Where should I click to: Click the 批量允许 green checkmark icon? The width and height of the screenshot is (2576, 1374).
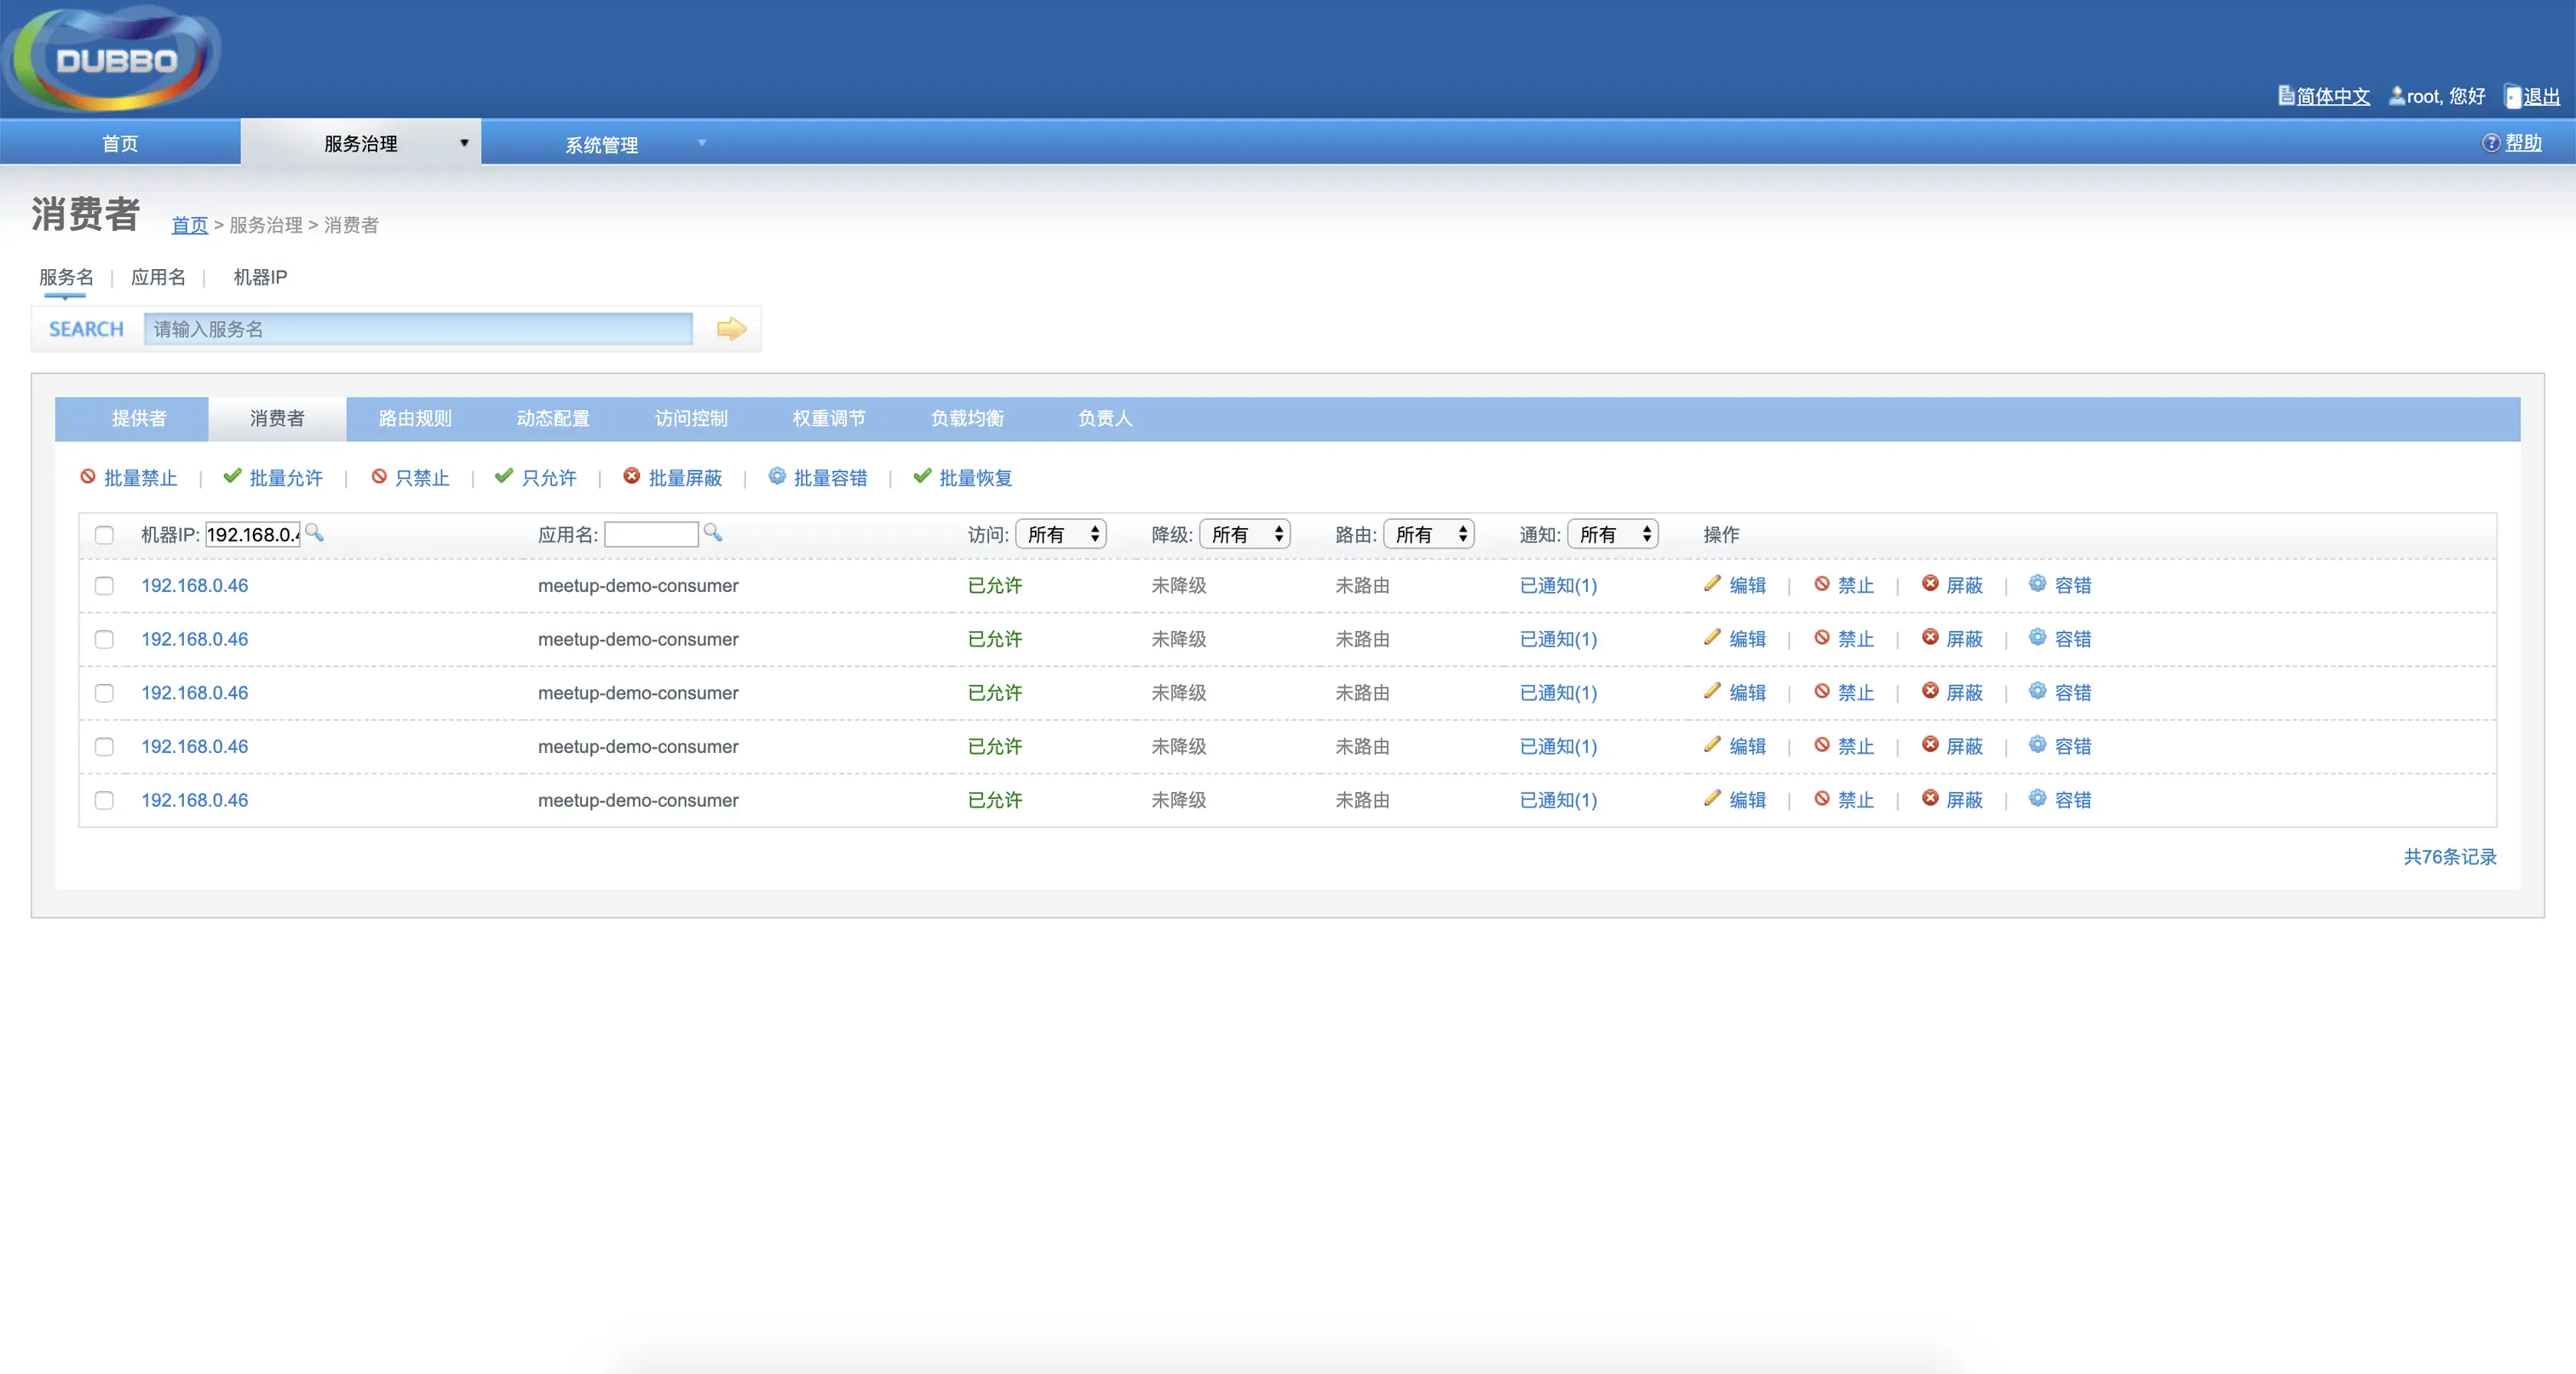click(232, 477)
